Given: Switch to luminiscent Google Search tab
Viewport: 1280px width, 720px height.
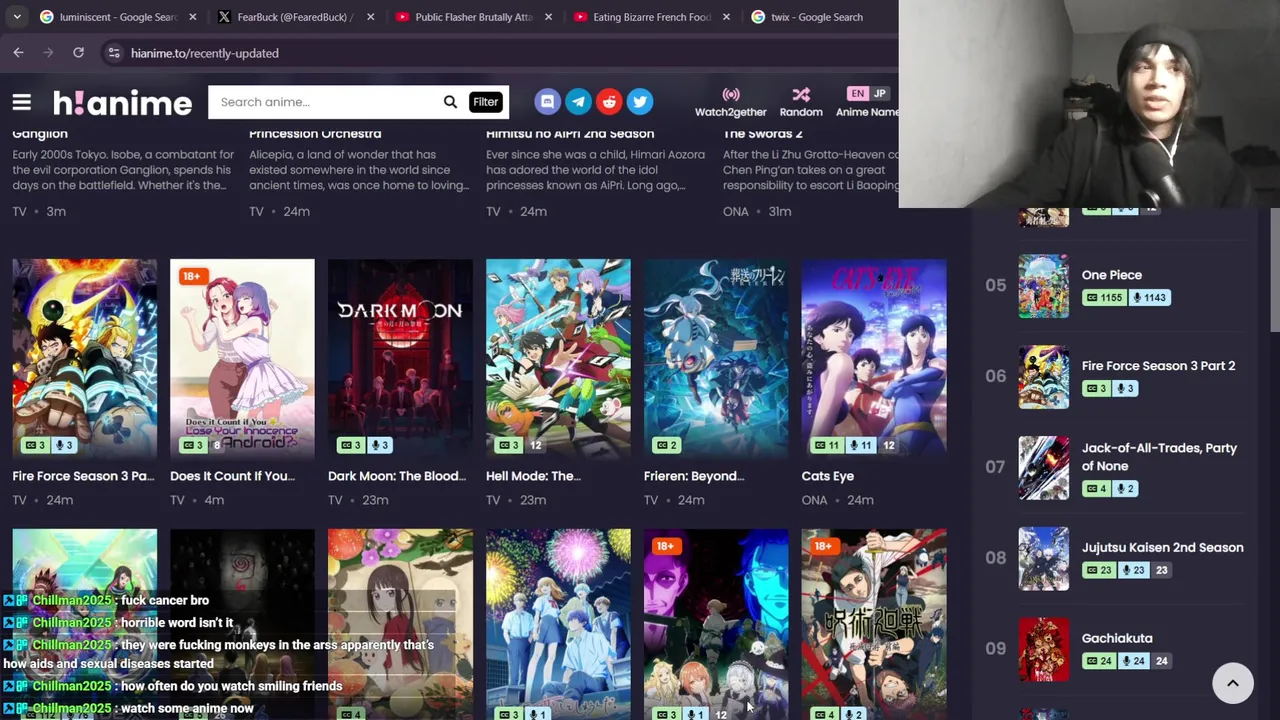Looking at the screenshot, I should click(118, 17).
